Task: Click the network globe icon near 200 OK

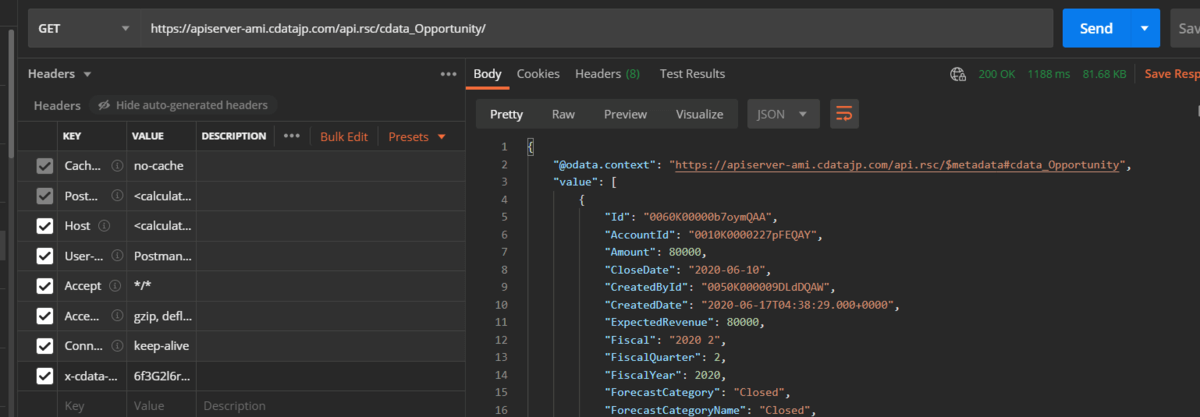Action: [x=958, y=74]
